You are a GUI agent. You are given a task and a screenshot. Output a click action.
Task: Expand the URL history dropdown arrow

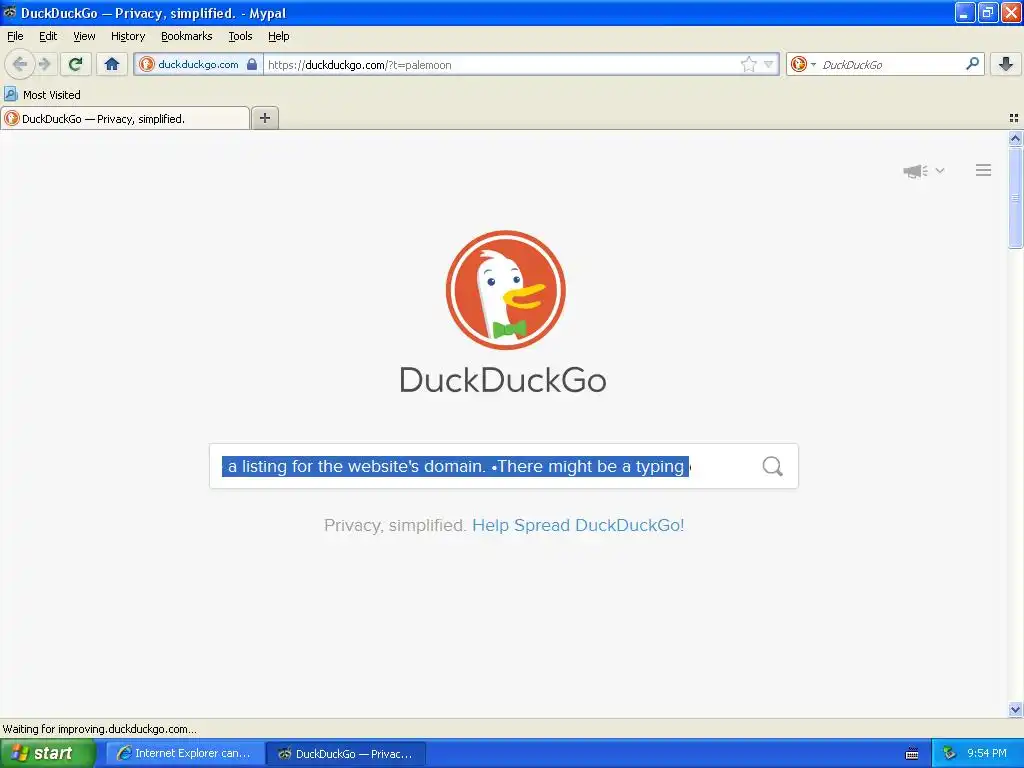tap(769, 64)
